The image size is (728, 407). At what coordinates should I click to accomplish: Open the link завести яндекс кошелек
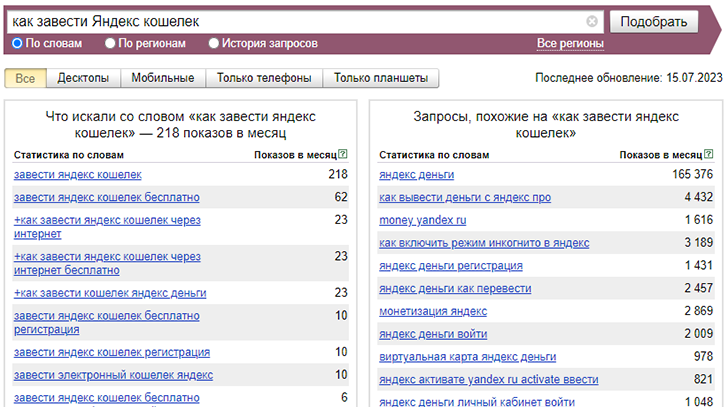coord(78,174)
